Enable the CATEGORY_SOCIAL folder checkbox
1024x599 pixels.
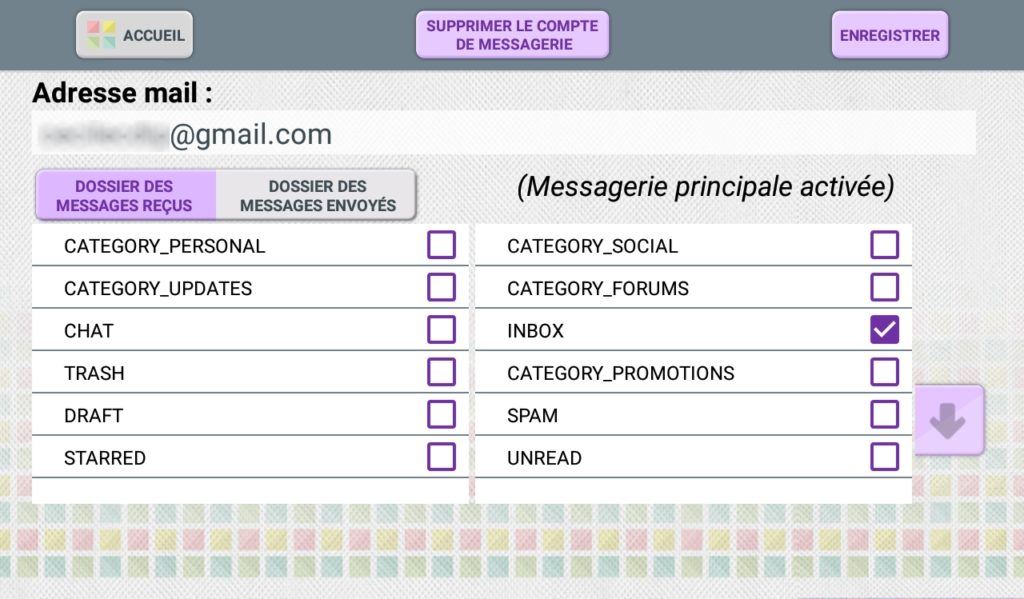[884, 245]
